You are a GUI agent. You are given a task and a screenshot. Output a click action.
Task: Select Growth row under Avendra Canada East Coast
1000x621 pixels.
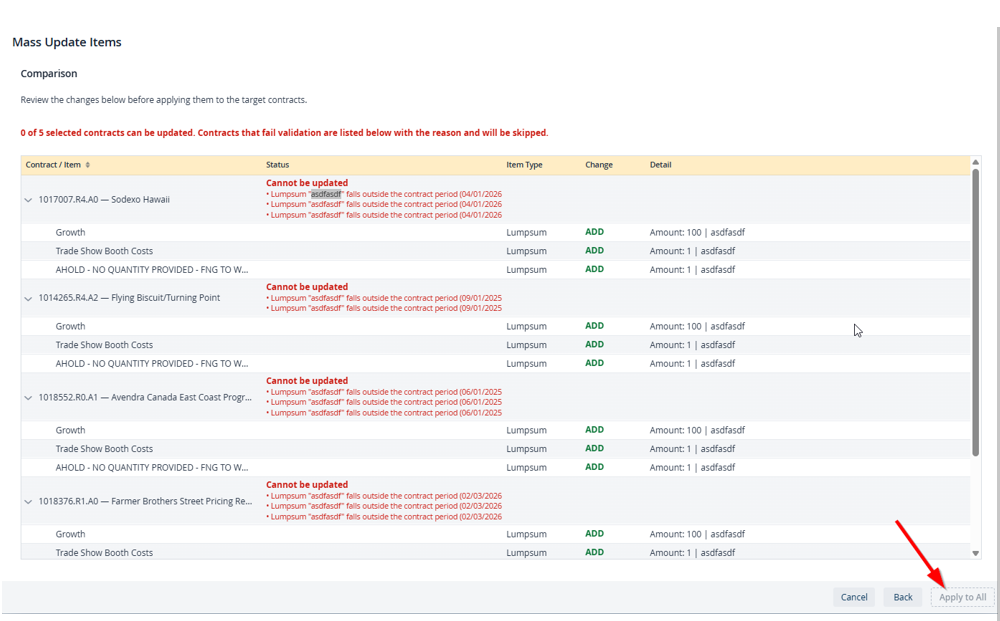[496, 430]
